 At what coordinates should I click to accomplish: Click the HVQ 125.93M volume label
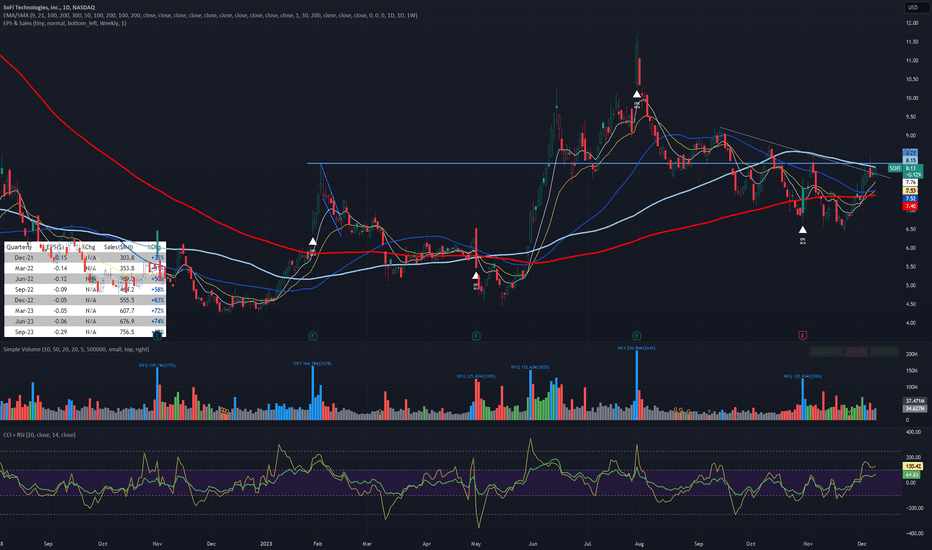point(802,376)
